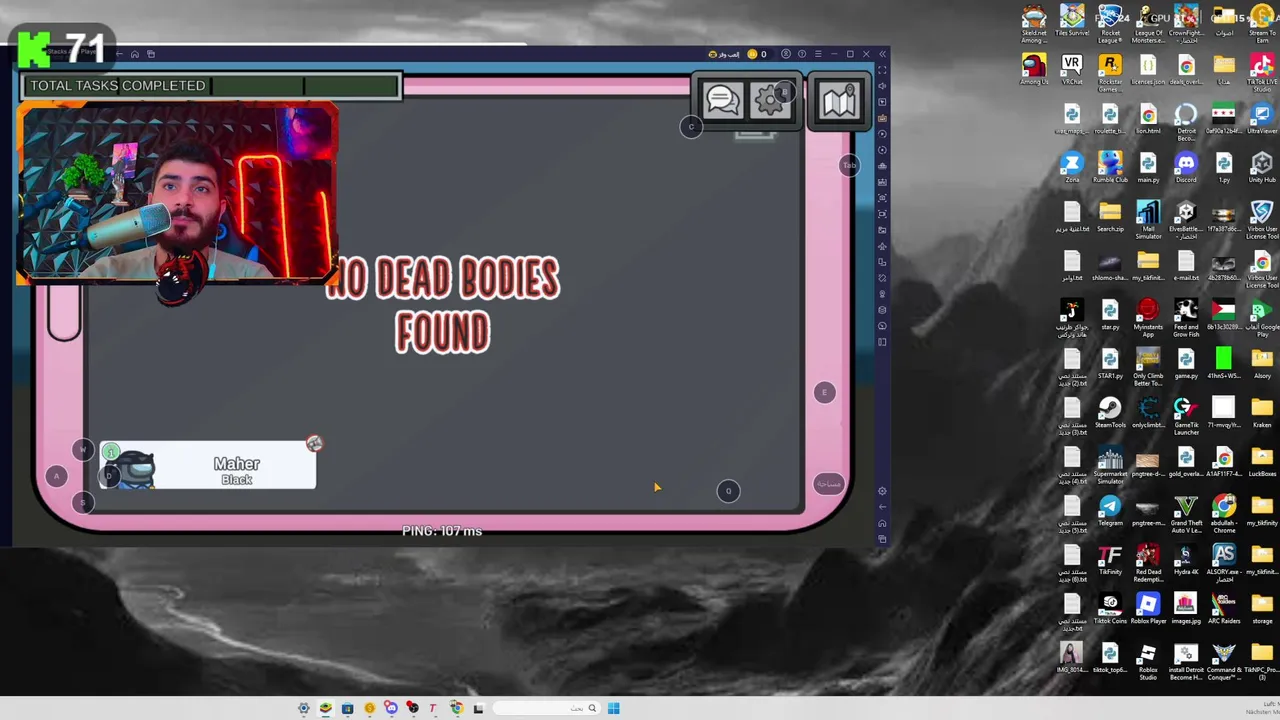Open Hydra 4K desktop shortcut
This screenshot has height=720, width=1280.
pos(1186,560)
